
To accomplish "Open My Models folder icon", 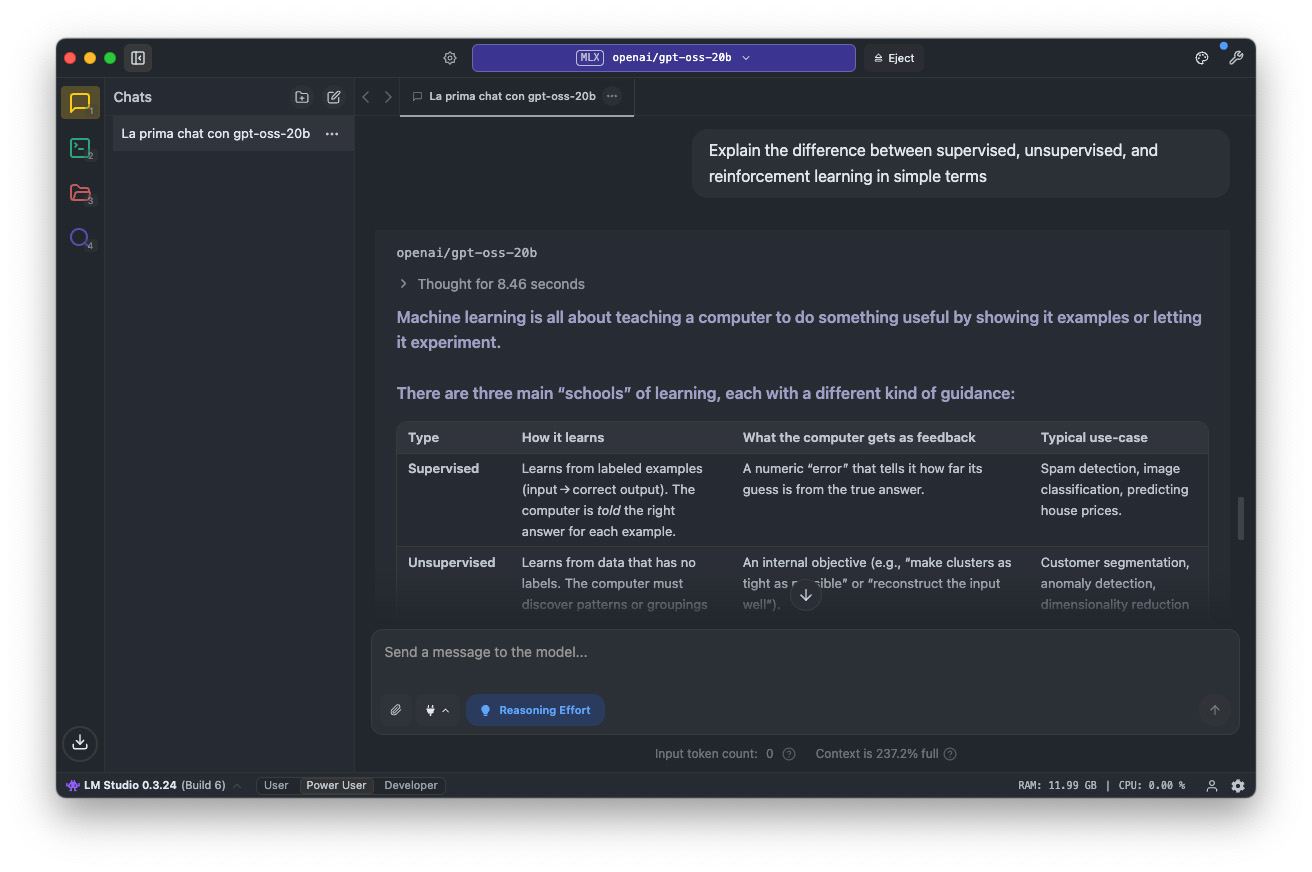I will [x=80, y=193].
